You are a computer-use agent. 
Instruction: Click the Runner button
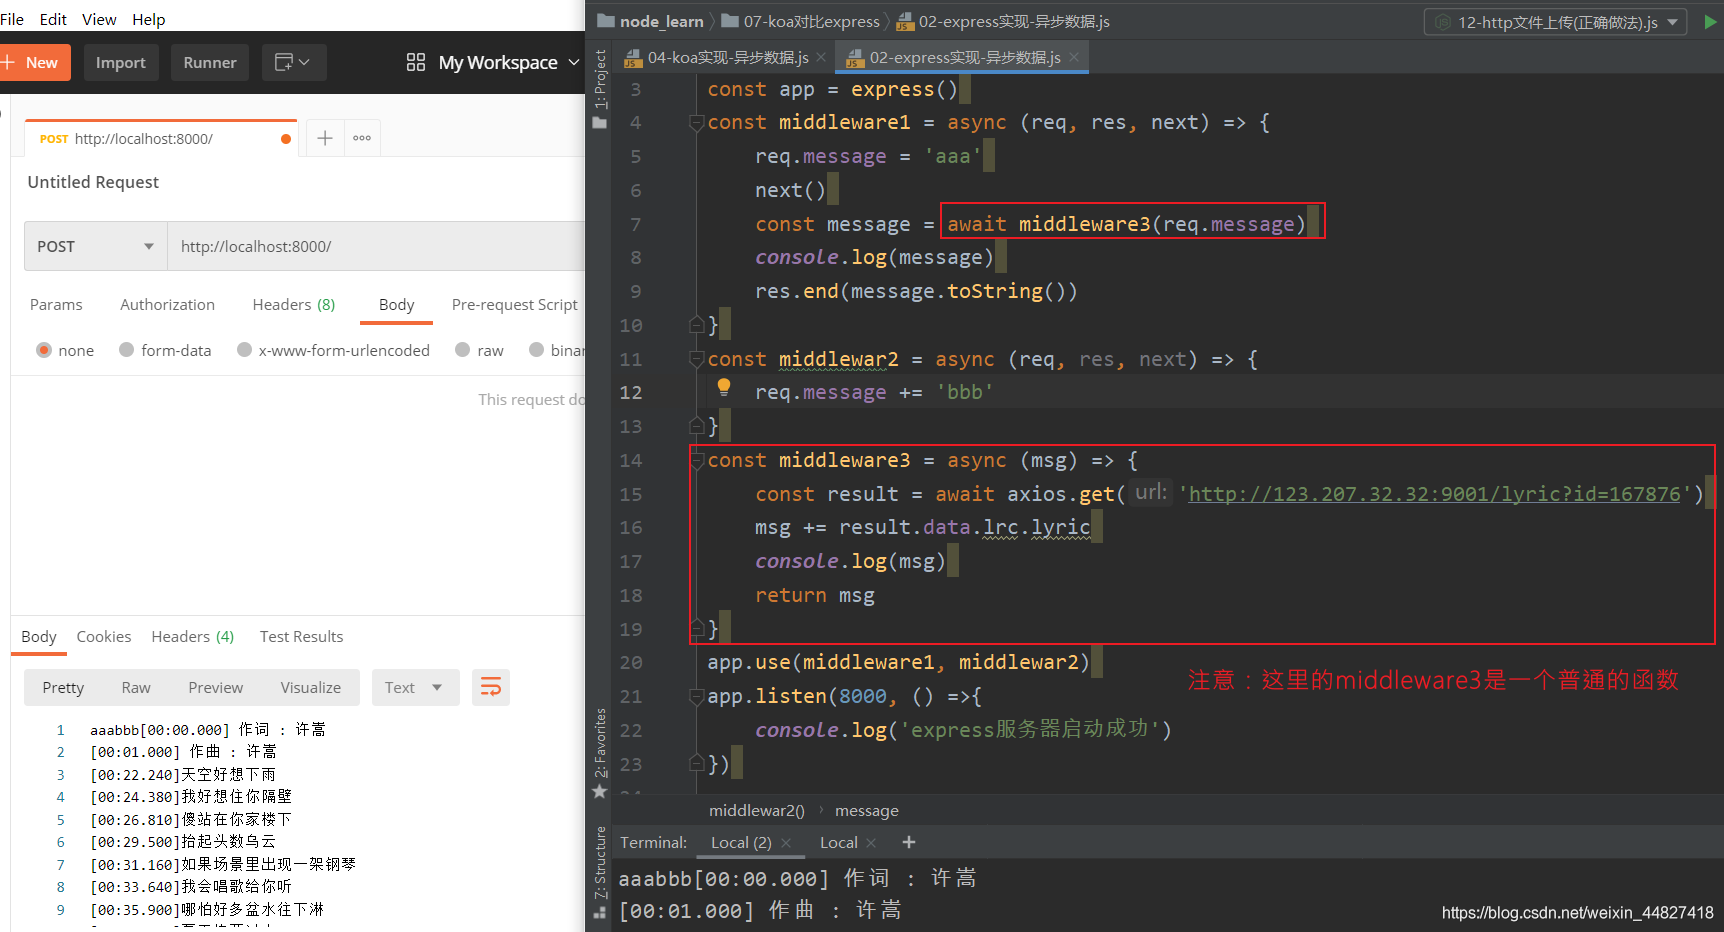coord(210,62)
